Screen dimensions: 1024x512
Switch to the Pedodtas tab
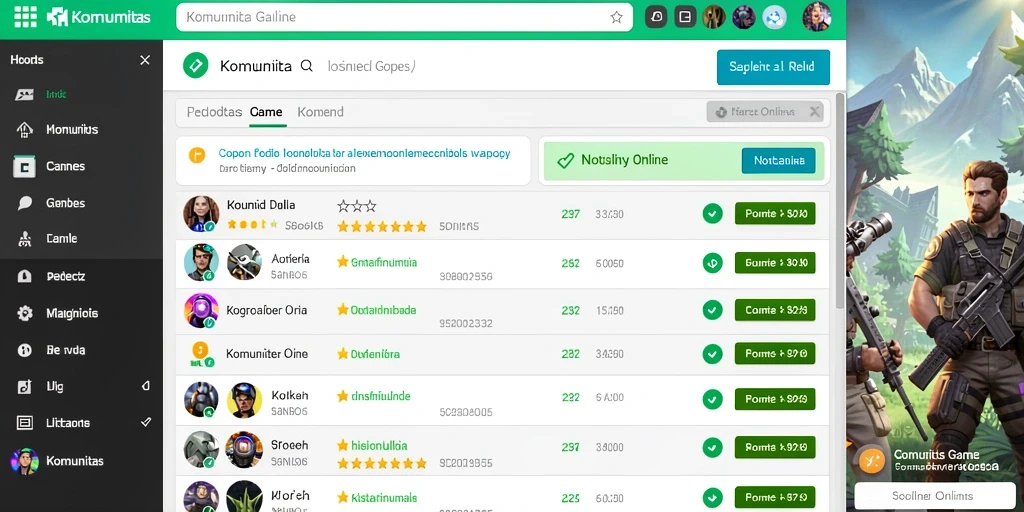click(x=214, y=112)
